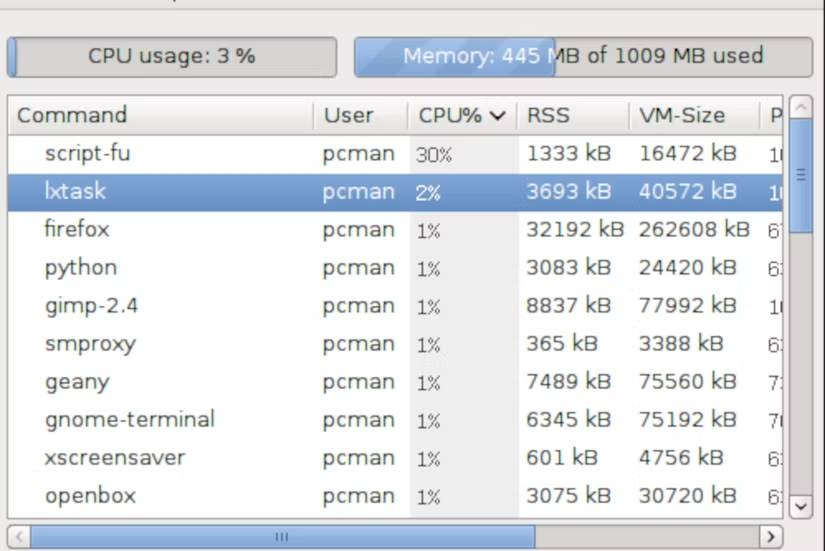Click the pcman user in openbox row

(x=358, y=496)
